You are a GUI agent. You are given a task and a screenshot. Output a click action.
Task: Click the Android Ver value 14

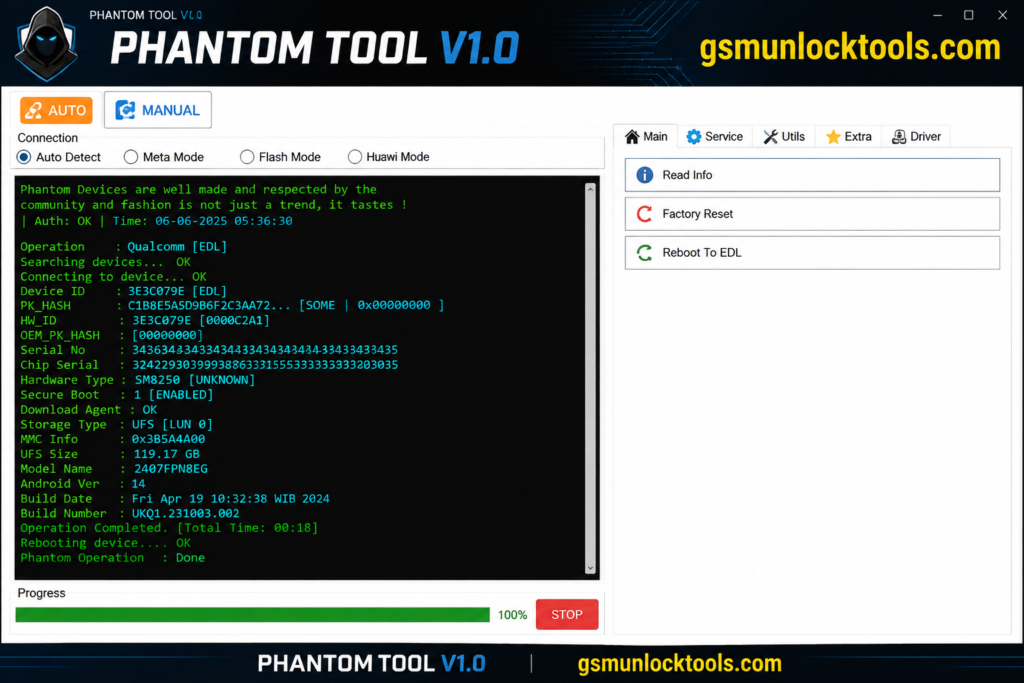pos(138,484)
